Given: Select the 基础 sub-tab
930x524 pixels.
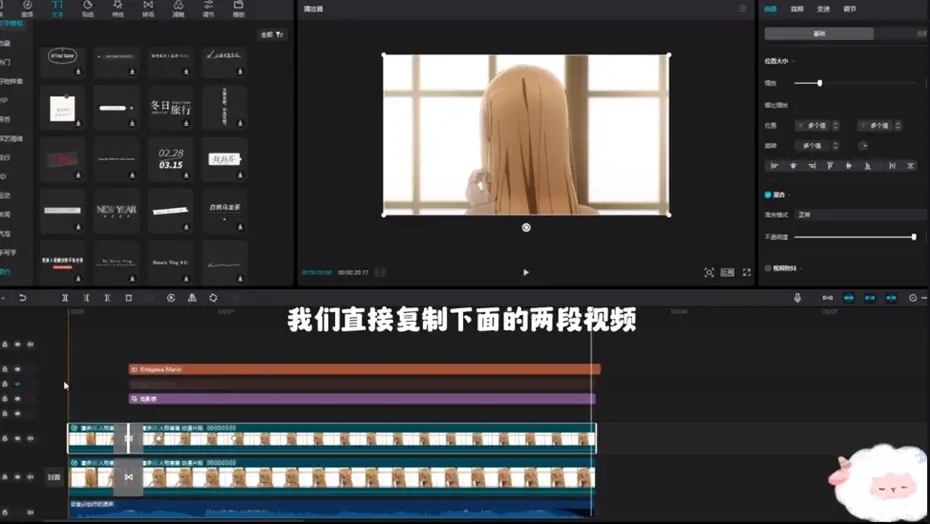Looking at the screenshot, I should 819,34.
